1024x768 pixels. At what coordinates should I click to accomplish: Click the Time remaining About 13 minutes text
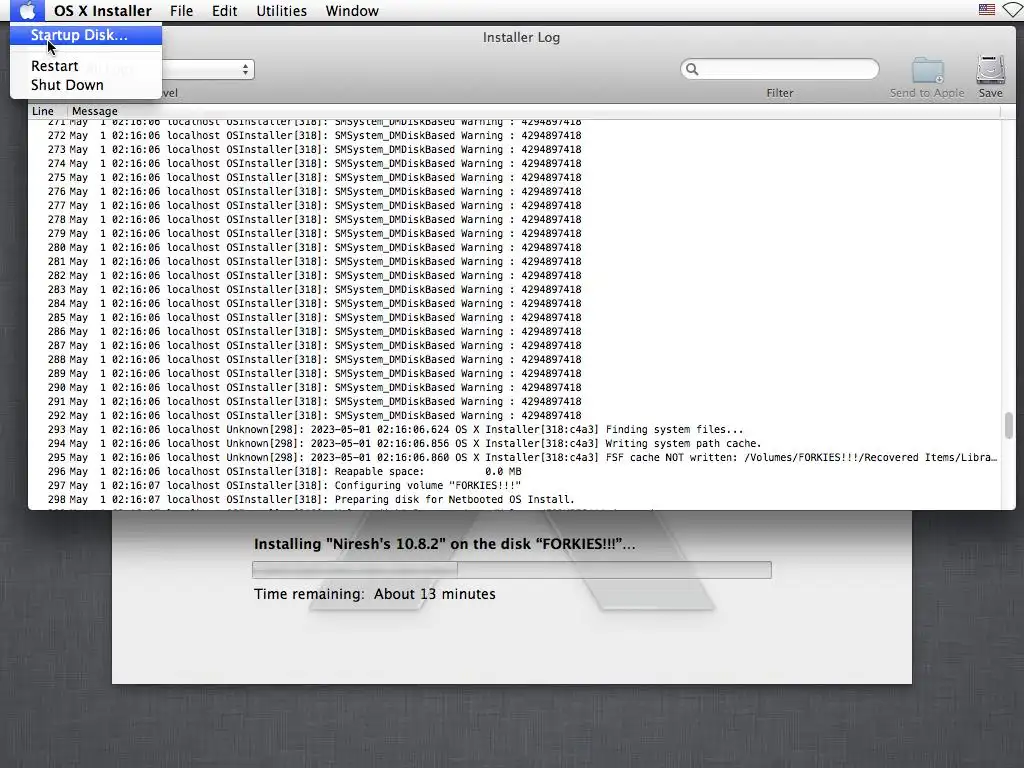coord(375,594)
